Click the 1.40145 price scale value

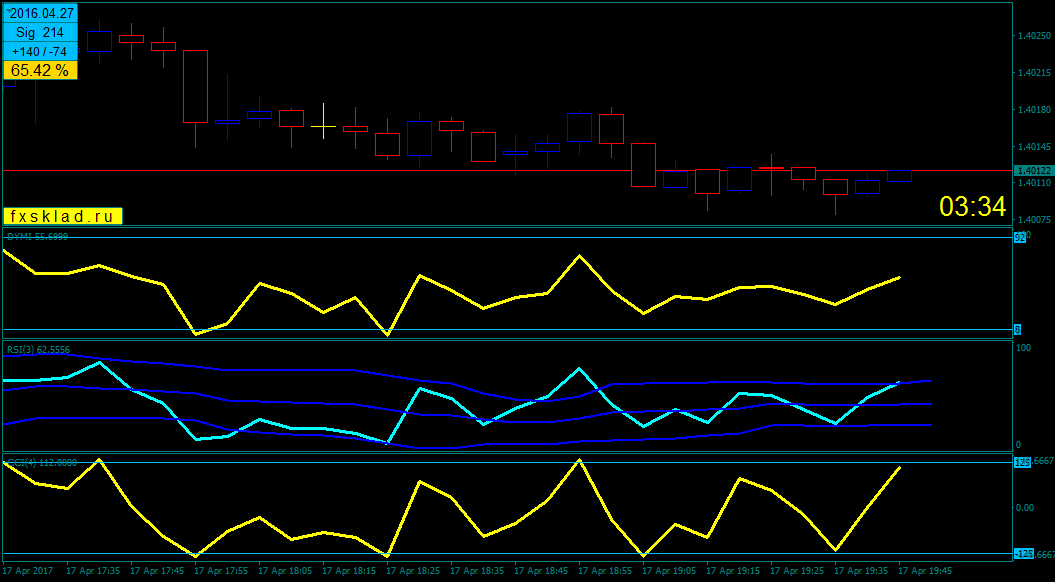pyautogui.click(x=1033, y=146)
